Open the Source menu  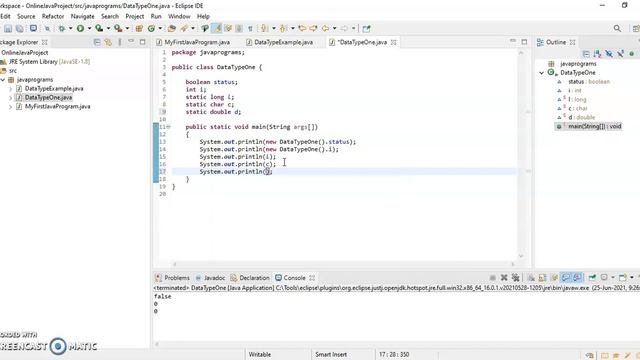pos(26,16)
